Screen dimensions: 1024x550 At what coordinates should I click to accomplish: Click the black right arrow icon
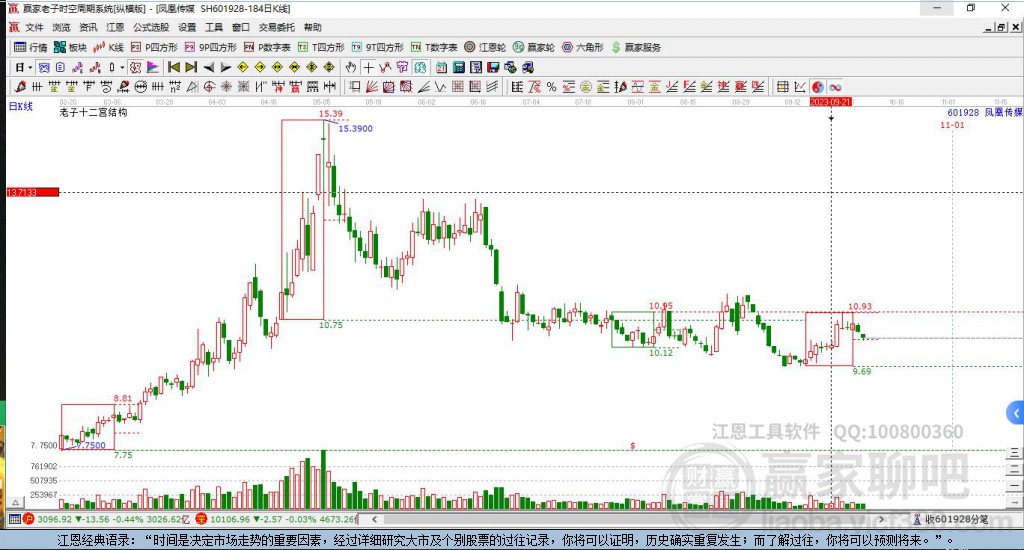225,67
